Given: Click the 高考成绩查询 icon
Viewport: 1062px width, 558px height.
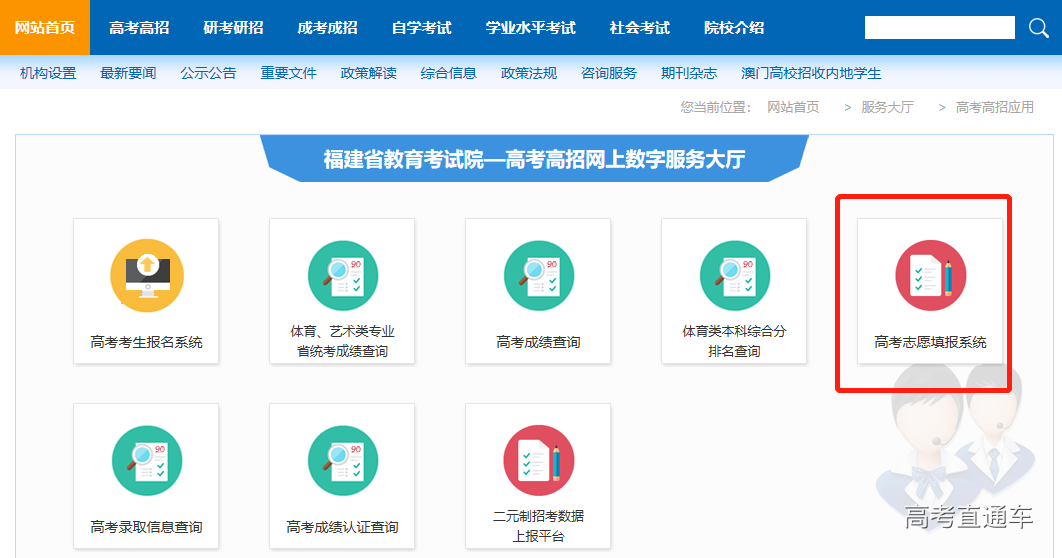Looking at the screenshot, I should [539, 275].
